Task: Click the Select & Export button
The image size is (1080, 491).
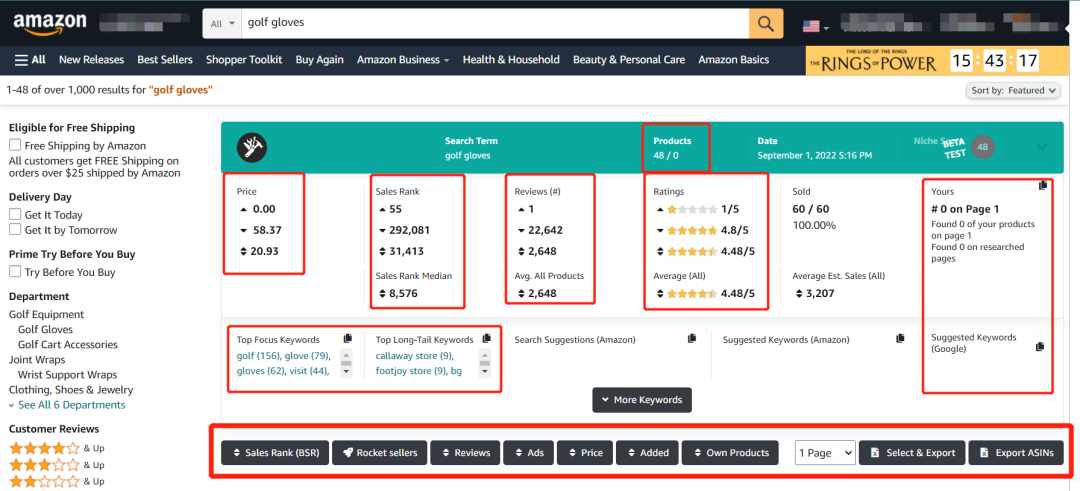Action: point(912,452)
